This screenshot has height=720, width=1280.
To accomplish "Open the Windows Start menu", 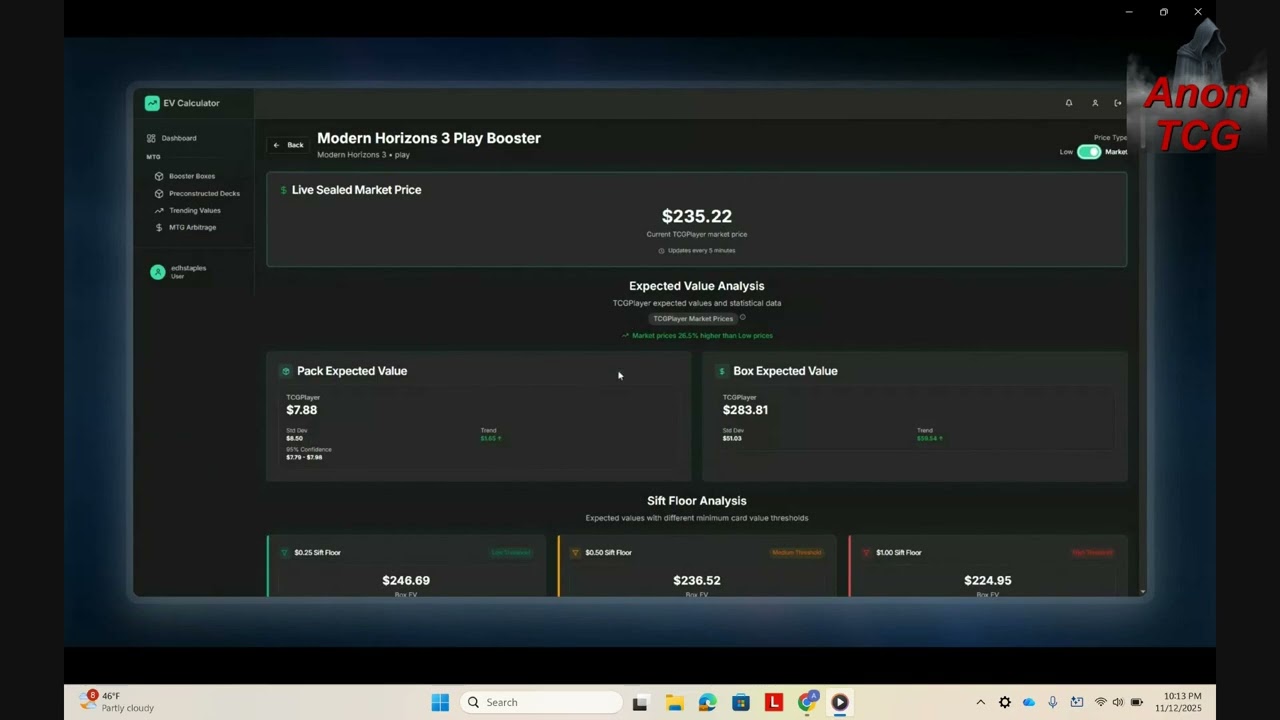I will click(440, 702).
